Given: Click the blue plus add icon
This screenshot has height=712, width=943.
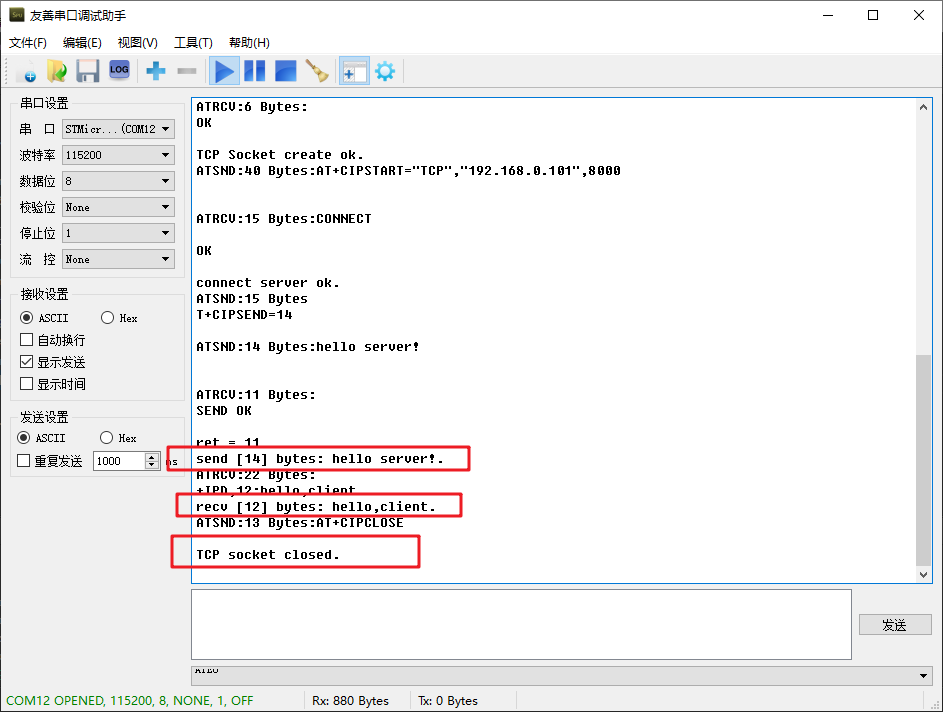Looking at the screenshot, I should coord(156,71).
